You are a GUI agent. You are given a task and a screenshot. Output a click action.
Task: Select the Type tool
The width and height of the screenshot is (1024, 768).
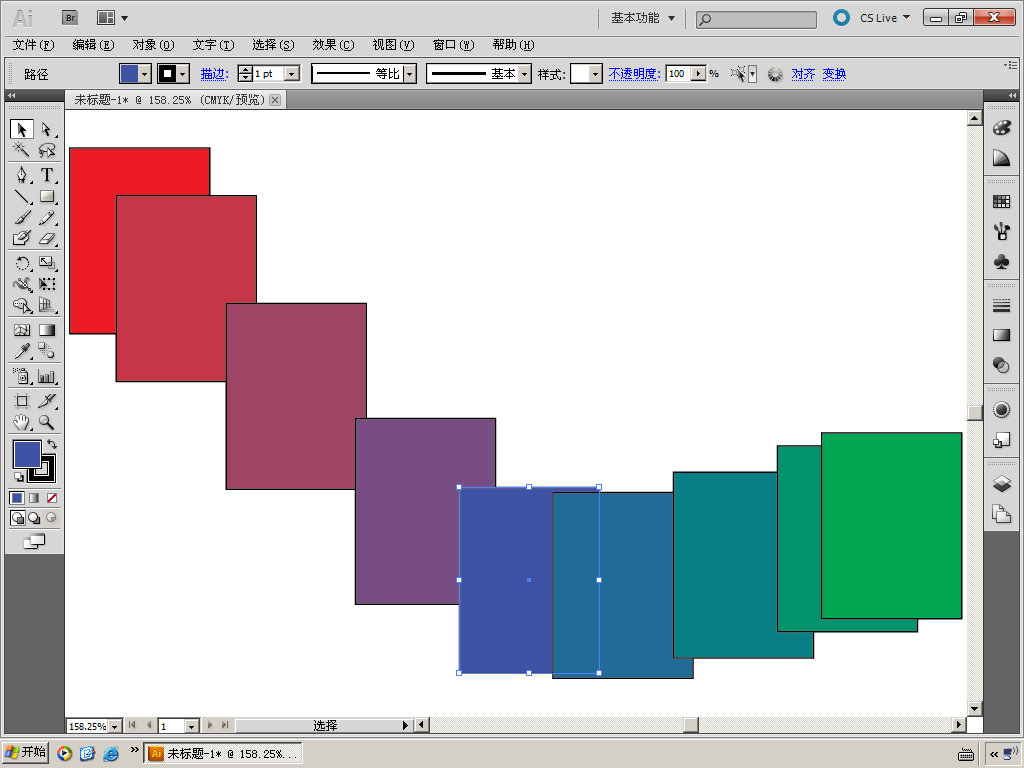[x=46, y=175]
